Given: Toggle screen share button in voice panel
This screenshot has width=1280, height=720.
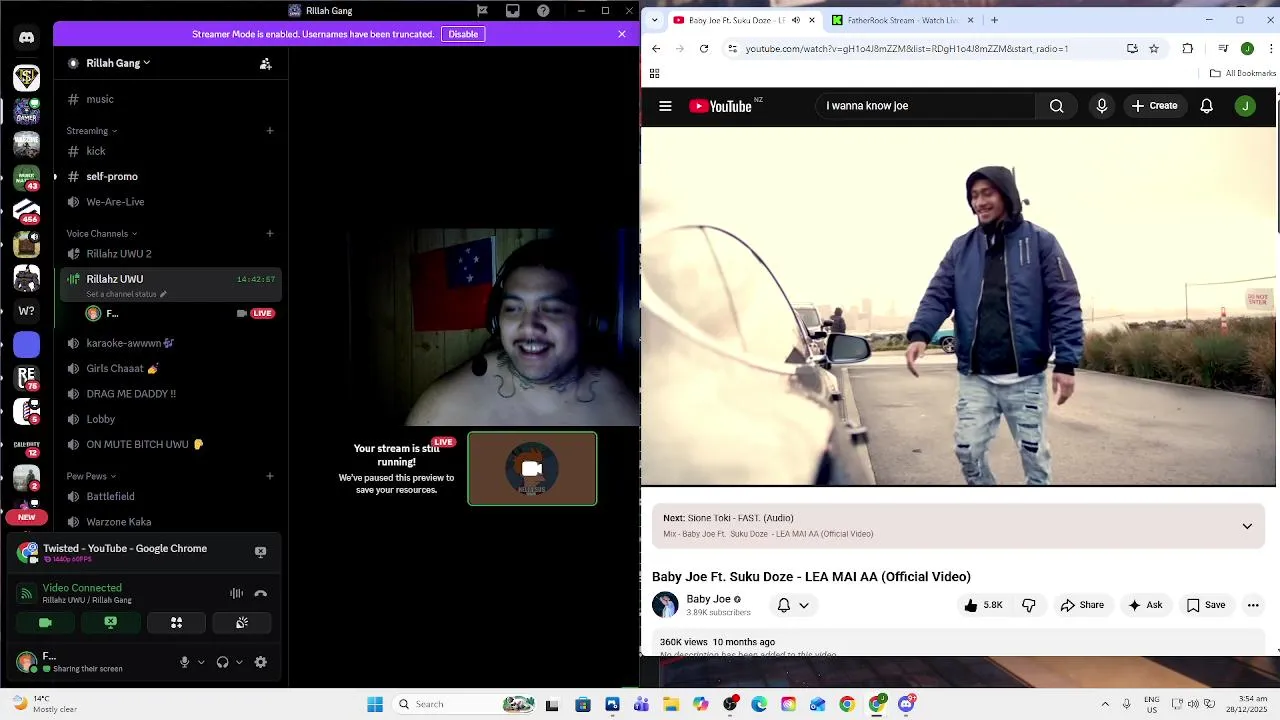Looking at the screenshot, I should click(111, 623).
